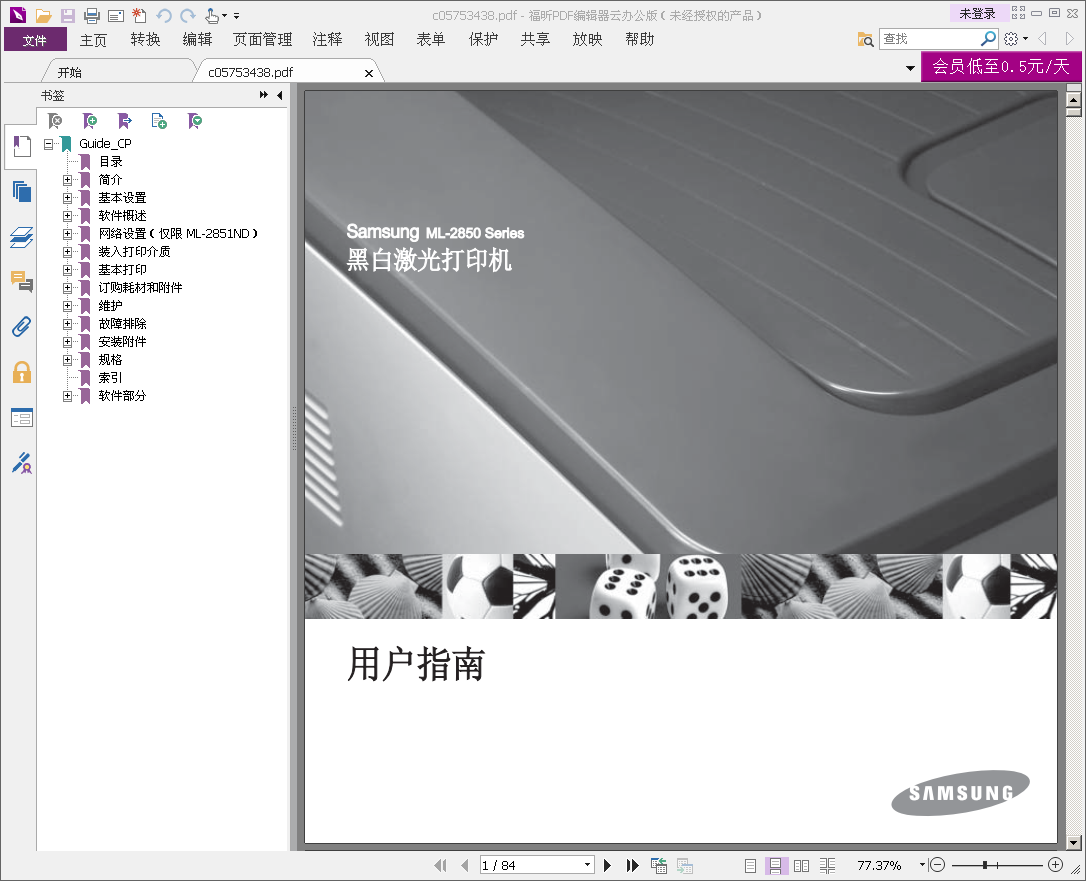Image resolution: width=1086 pixels, height=881 pixels.
Task: Open the search settings gear icon
Action: click(x=1011, y=39)
